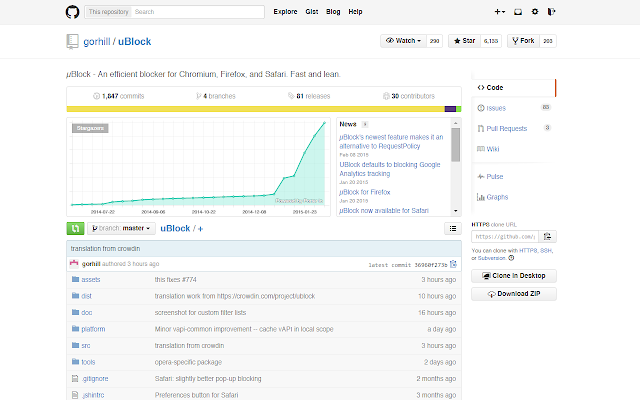
Task: View 4 branches
Action: tap(216, 96)
